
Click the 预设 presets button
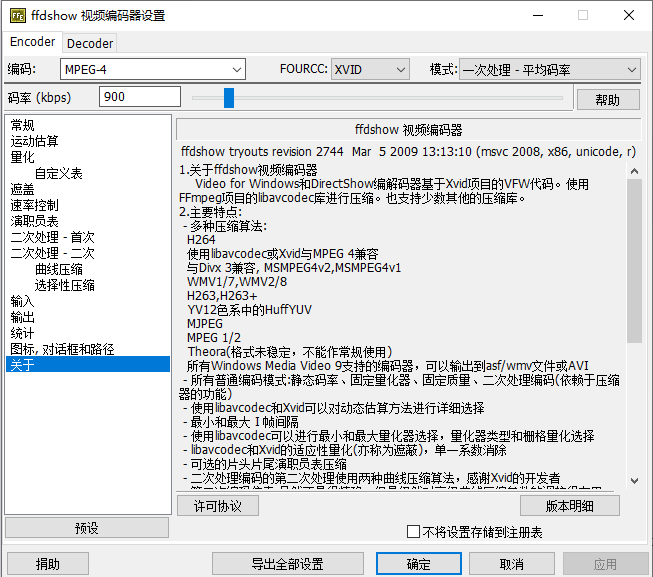coord(87,528)
